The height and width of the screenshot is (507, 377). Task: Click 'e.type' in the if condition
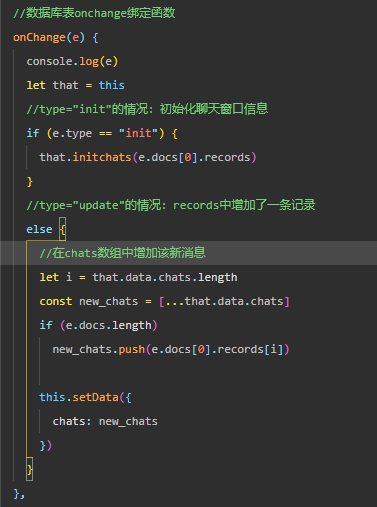(72, 133)
